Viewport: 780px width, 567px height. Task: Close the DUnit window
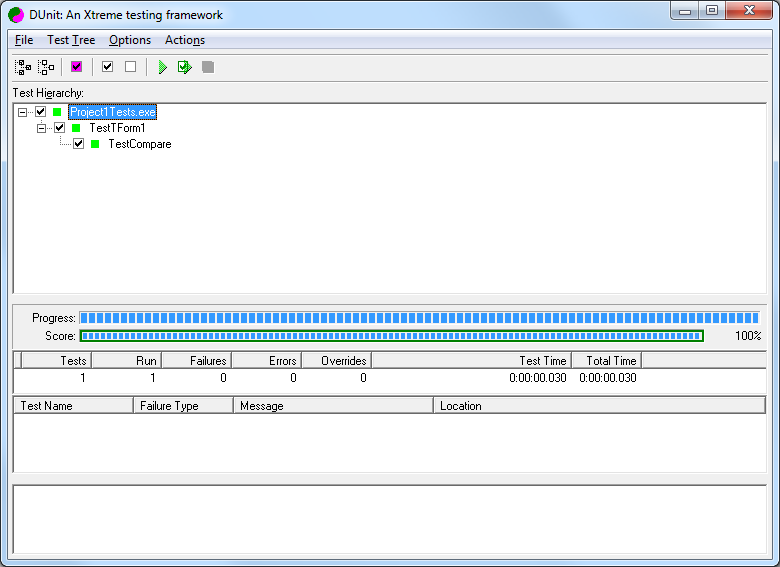point(749,10)
